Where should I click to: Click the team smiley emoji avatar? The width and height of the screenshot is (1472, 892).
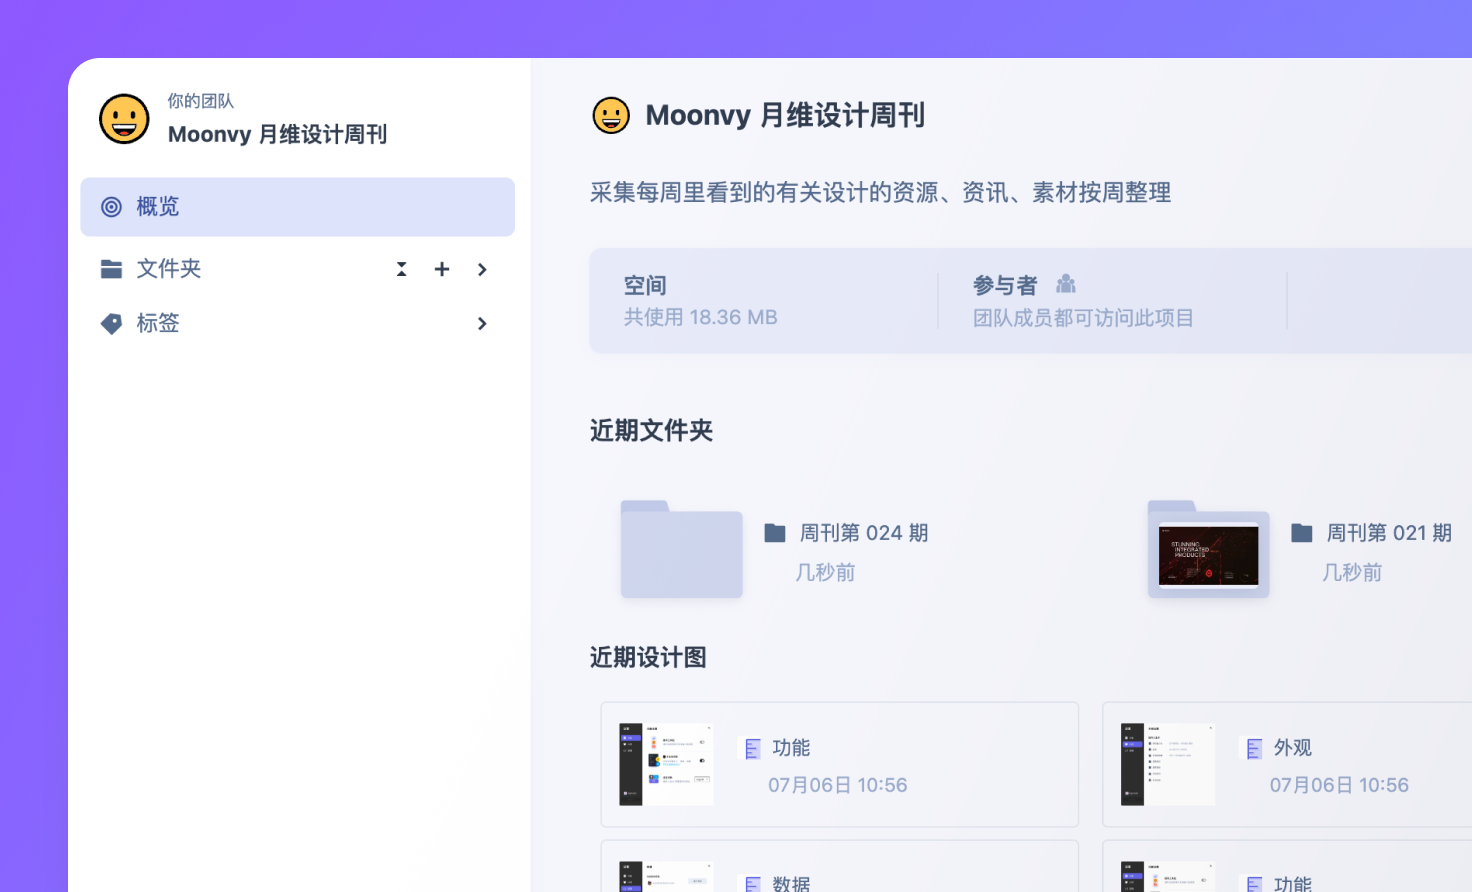pos(124,119)
